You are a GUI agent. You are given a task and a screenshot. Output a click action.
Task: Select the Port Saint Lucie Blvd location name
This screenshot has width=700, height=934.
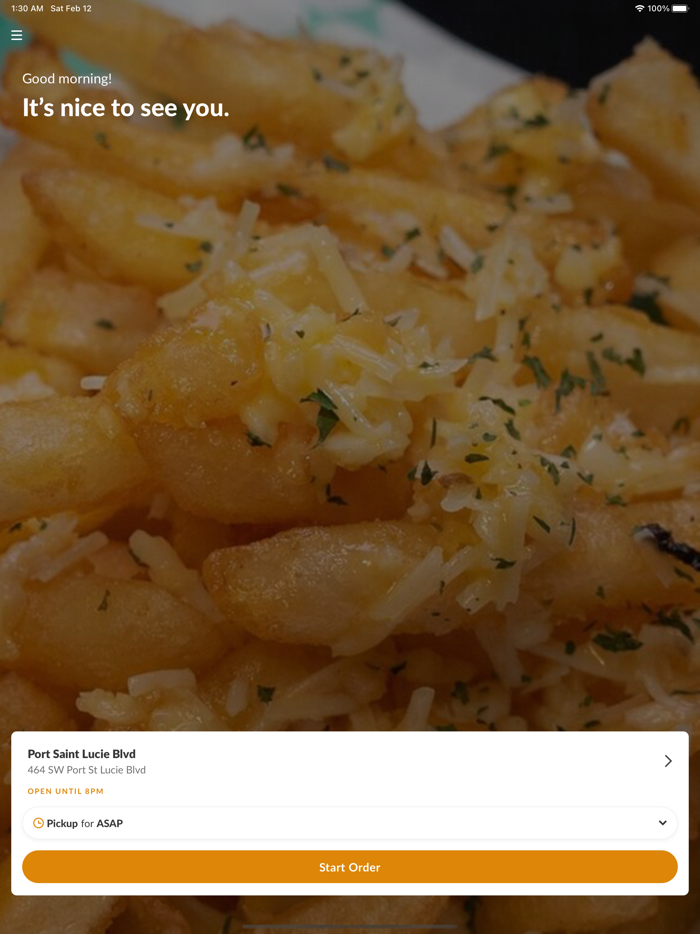pos(82,754)
